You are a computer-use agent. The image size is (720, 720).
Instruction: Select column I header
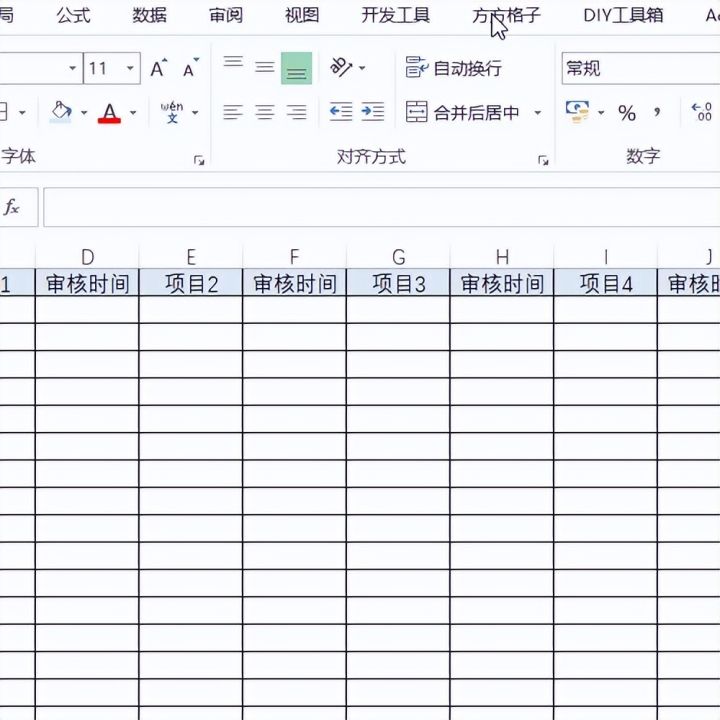click(x=606, y=257)
